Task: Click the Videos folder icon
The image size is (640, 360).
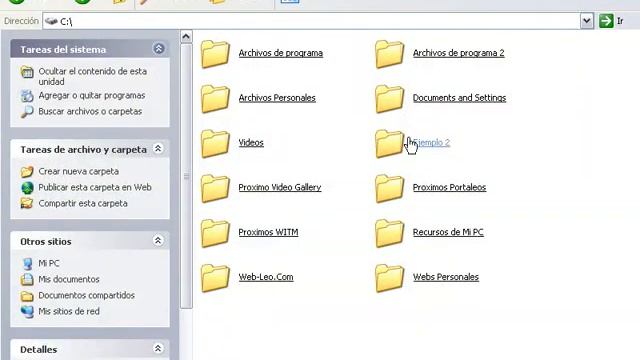Action: click(215, 143)
